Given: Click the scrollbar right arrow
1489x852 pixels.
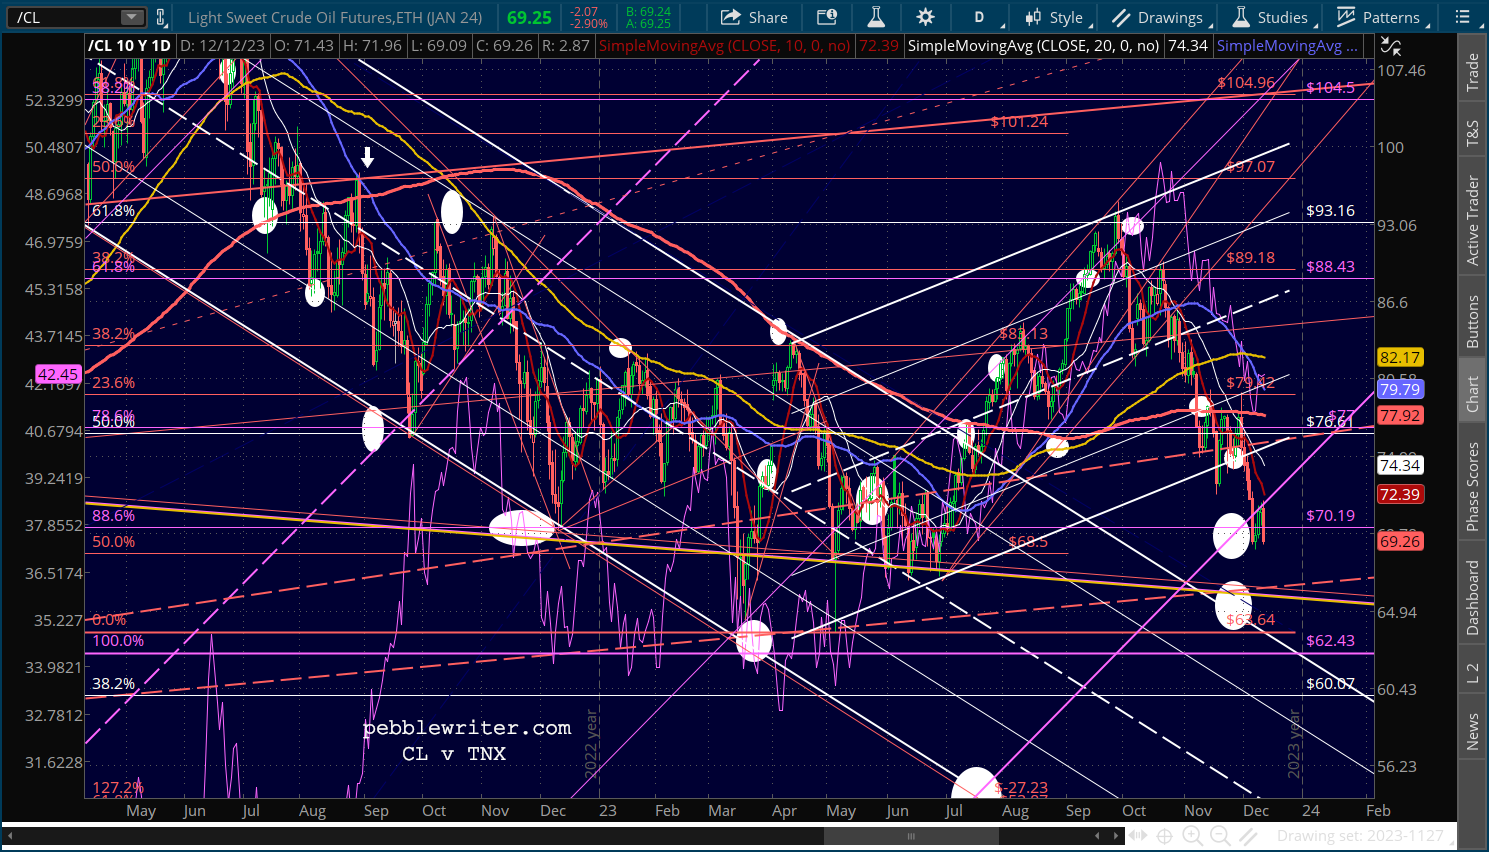Looking at the screenshot, I should click(x=1117, y=836).
